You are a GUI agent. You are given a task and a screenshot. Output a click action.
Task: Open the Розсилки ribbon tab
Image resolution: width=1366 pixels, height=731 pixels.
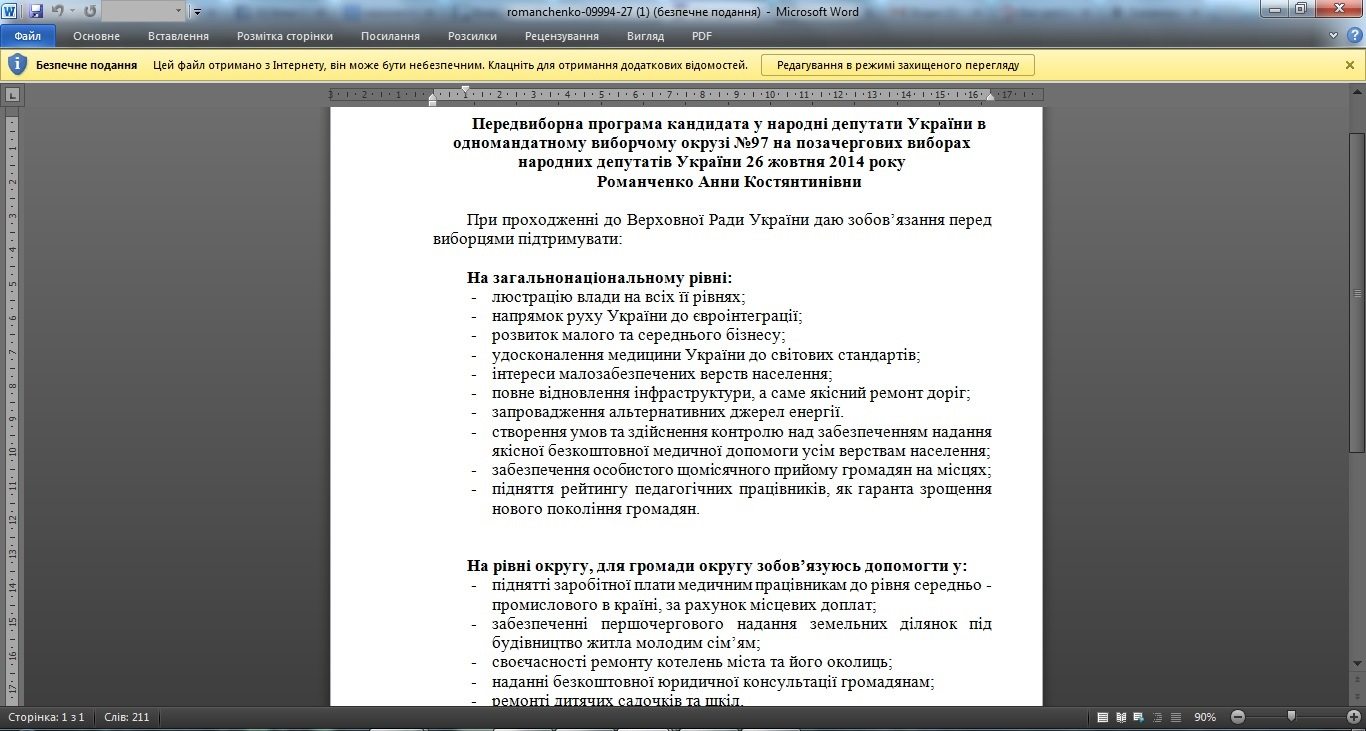click(x=472, y=36)
